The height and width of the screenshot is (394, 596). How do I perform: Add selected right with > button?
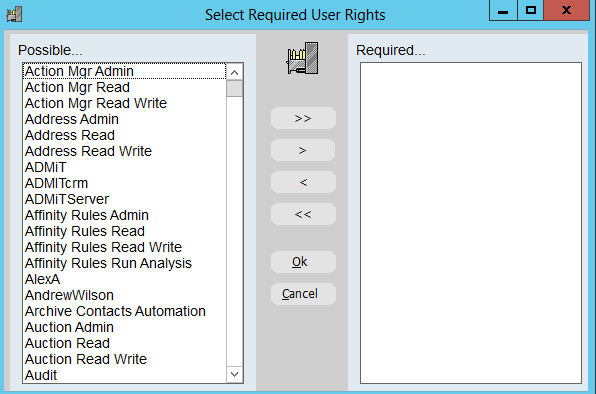[303, 150]
